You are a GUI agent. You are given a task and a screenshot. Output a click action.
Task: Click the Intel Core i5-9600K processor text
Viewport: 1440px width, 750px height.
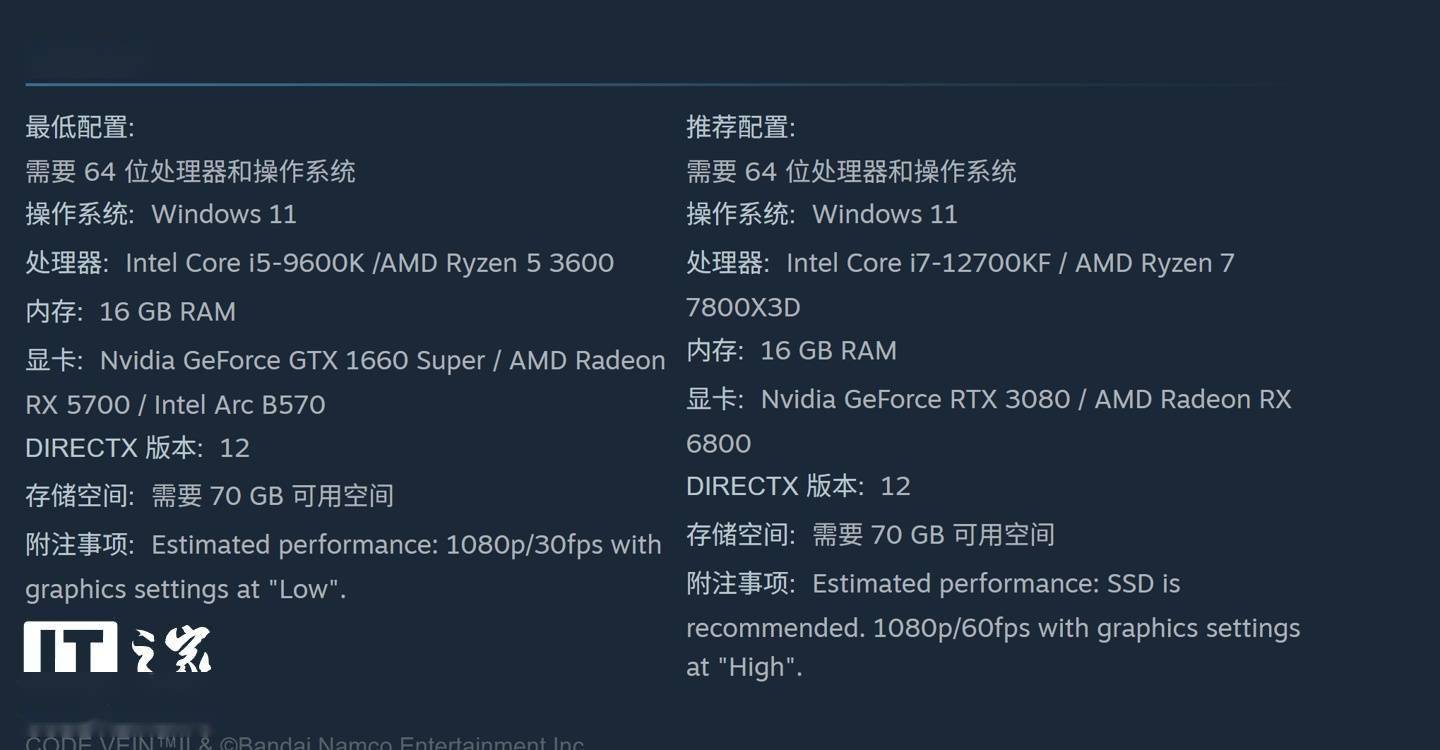[x=245, y=263]
